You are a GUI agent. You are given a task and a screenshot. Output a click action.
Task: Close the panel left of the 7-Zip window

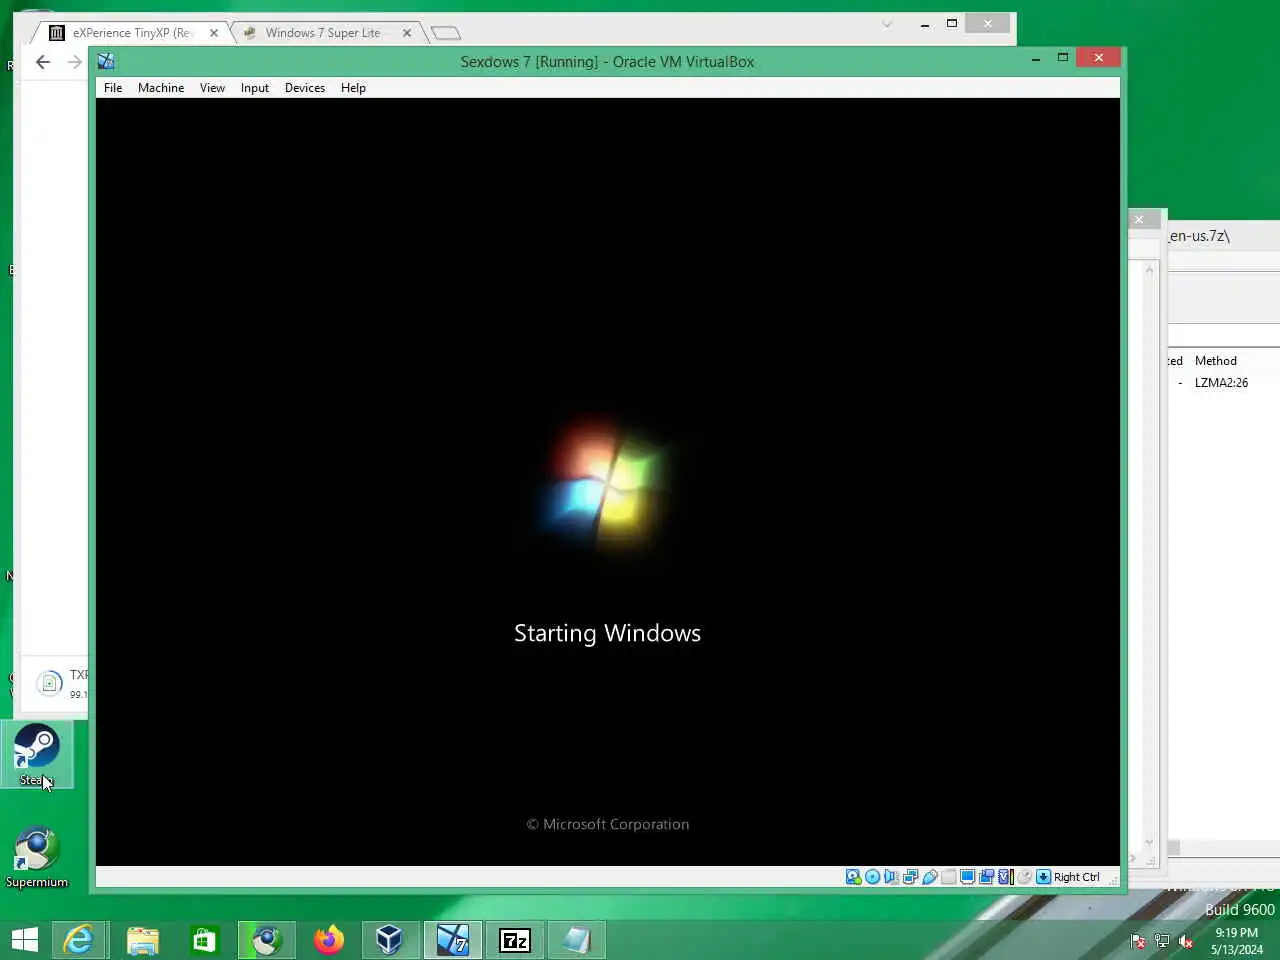[1139, 219]
